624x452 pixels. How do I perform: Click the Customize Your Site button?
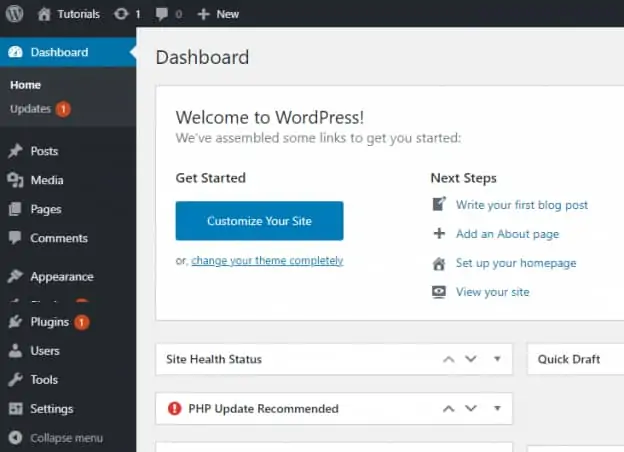click(x=259, y=221)
